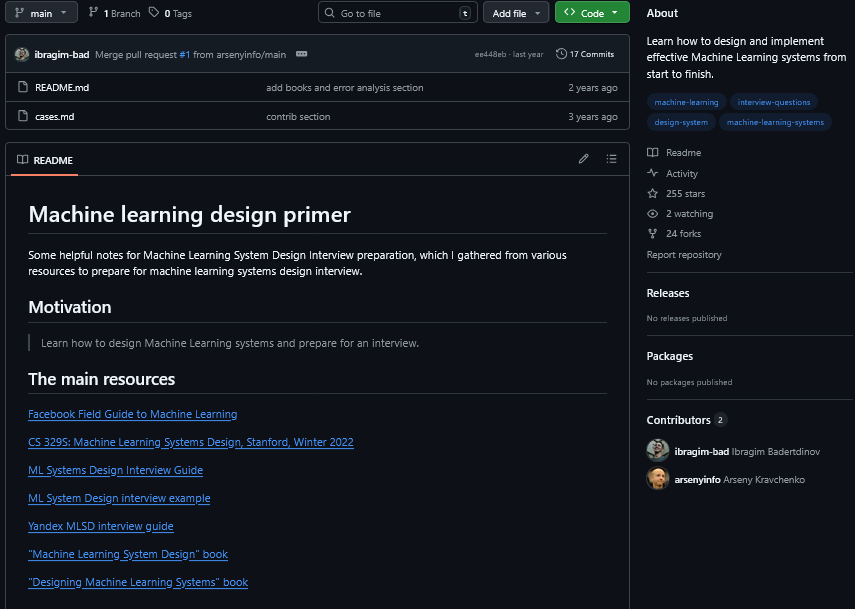
Task: Open ibragim-bad Ibragim Badertdinov contributor profile
Action: (x=747, y=452)
